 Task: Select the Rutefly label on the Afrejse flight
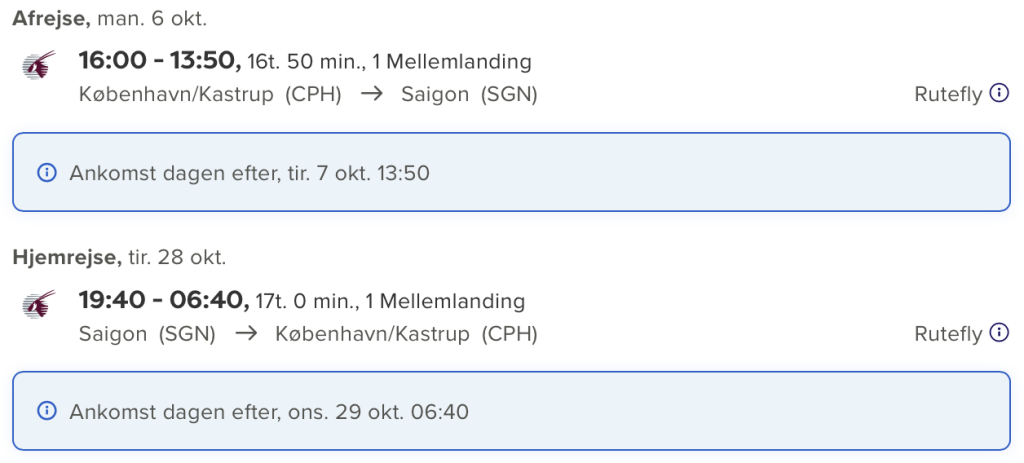click(948, 95)
